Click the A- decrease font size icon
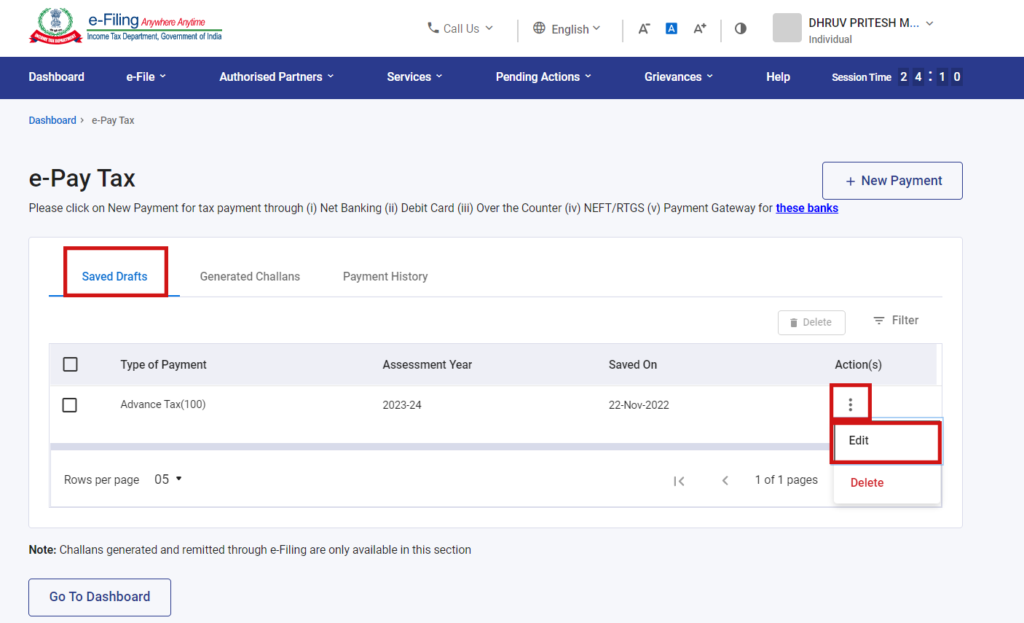1024x623 pixels. [644, 29]
